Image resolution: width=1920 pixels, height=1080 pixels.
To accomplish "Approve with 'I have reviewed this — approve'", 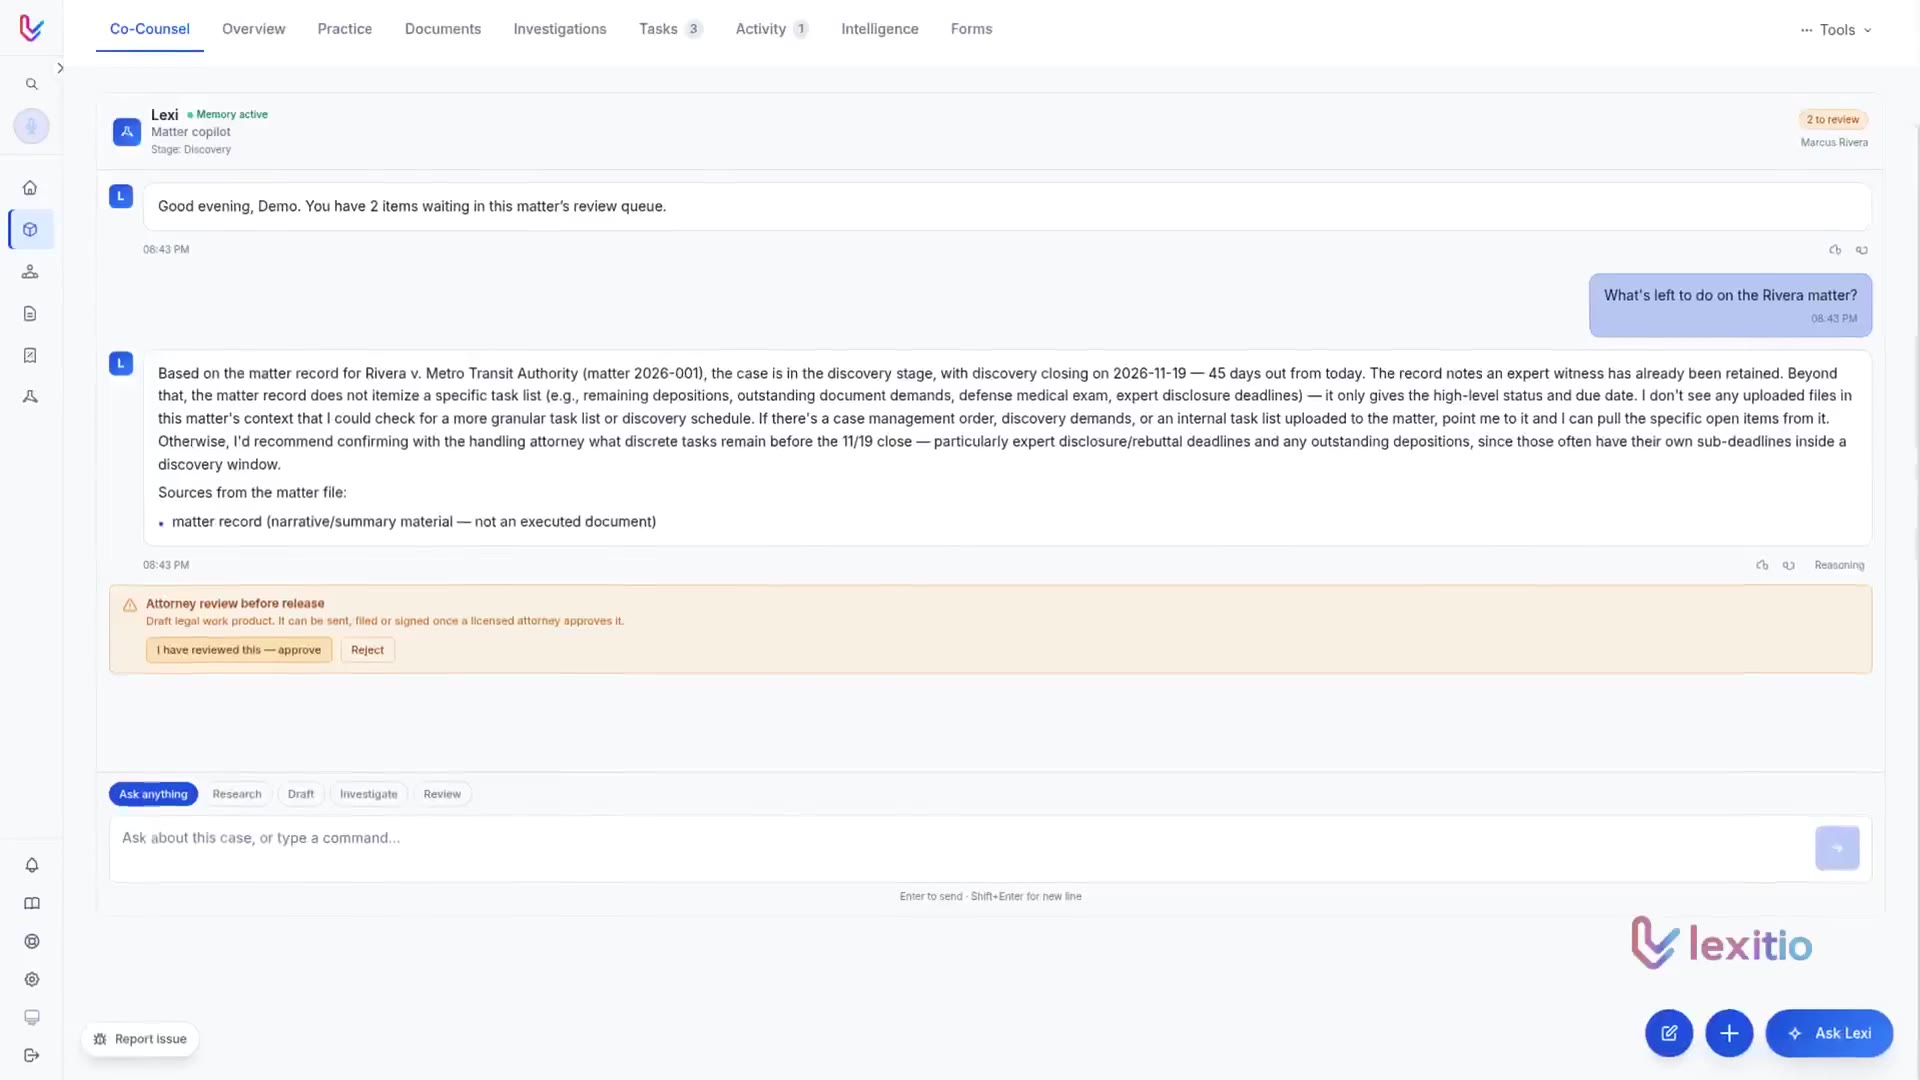I will (239, 650).
